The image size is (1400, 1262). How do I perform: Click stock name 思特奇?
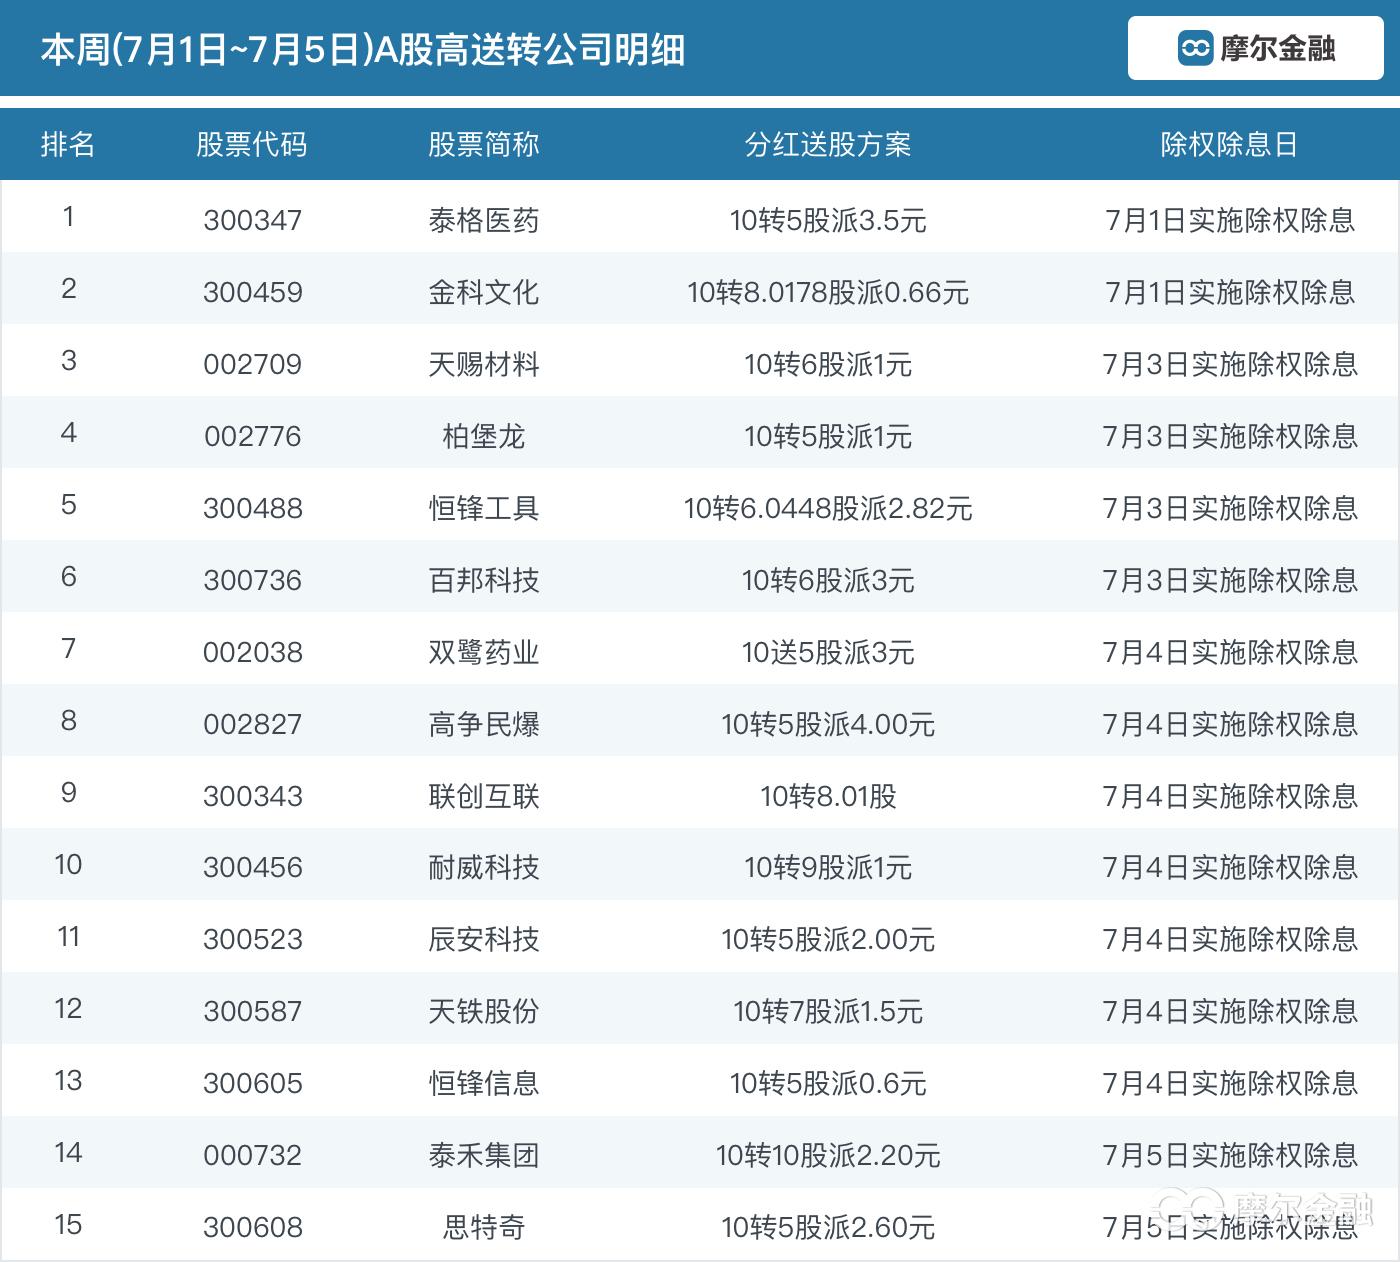point(484,1227)
